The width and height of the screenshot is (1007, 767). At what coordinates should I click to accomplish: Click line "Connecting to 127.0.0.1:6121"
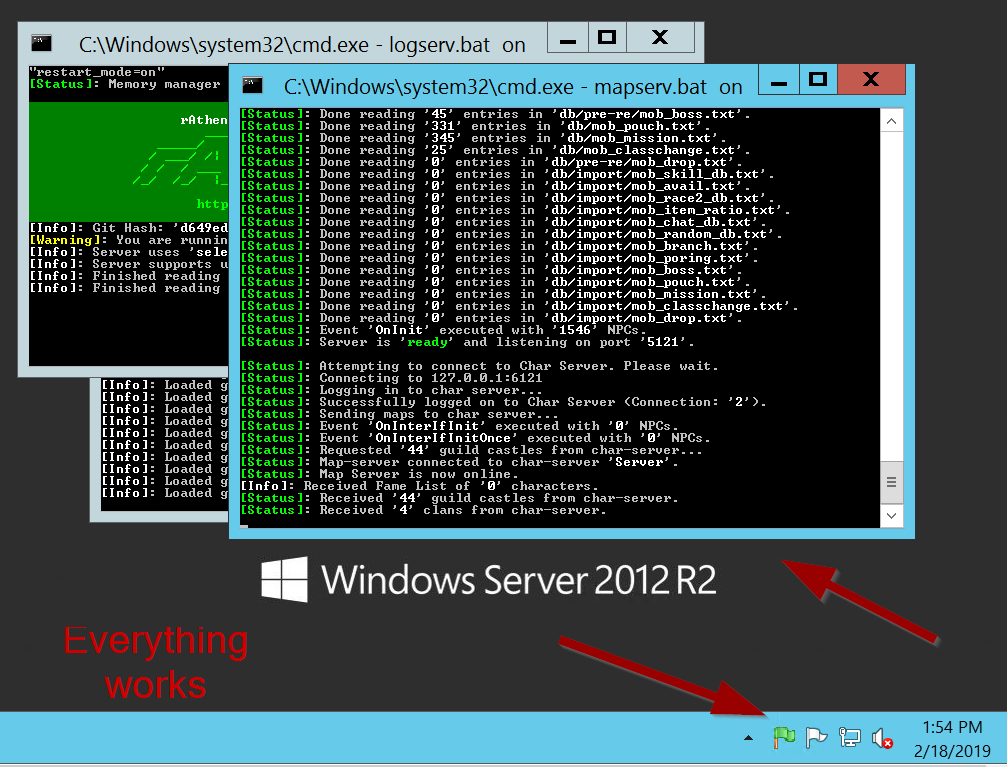tap(392, 378)
